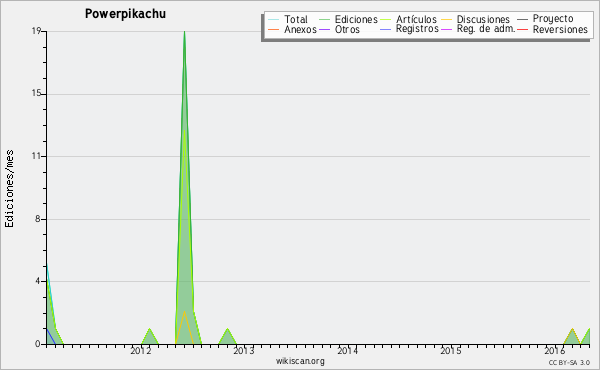Click the 2013 x-axis label

click(244, 350)
